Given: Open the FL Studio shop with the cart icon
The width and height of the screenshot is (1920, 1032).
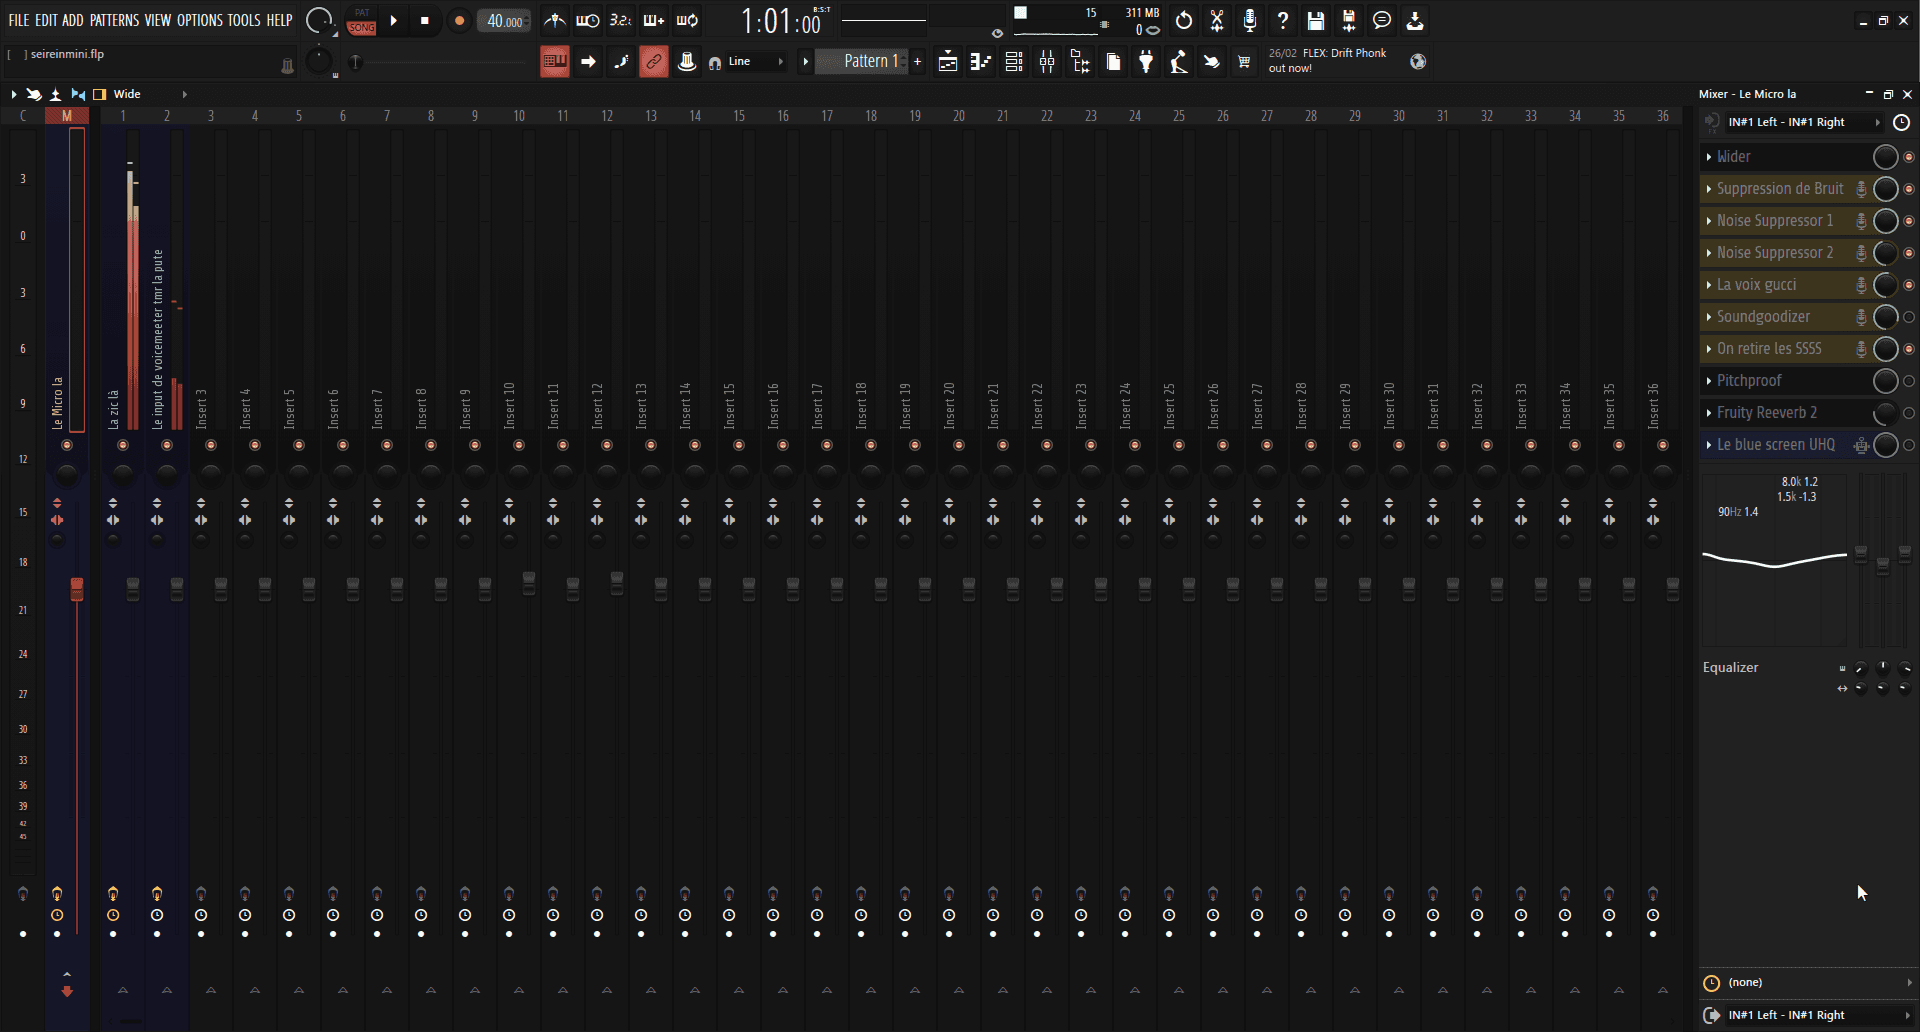Looking at the screenshot, I should pyautogui.click(x=1245, y=61).
